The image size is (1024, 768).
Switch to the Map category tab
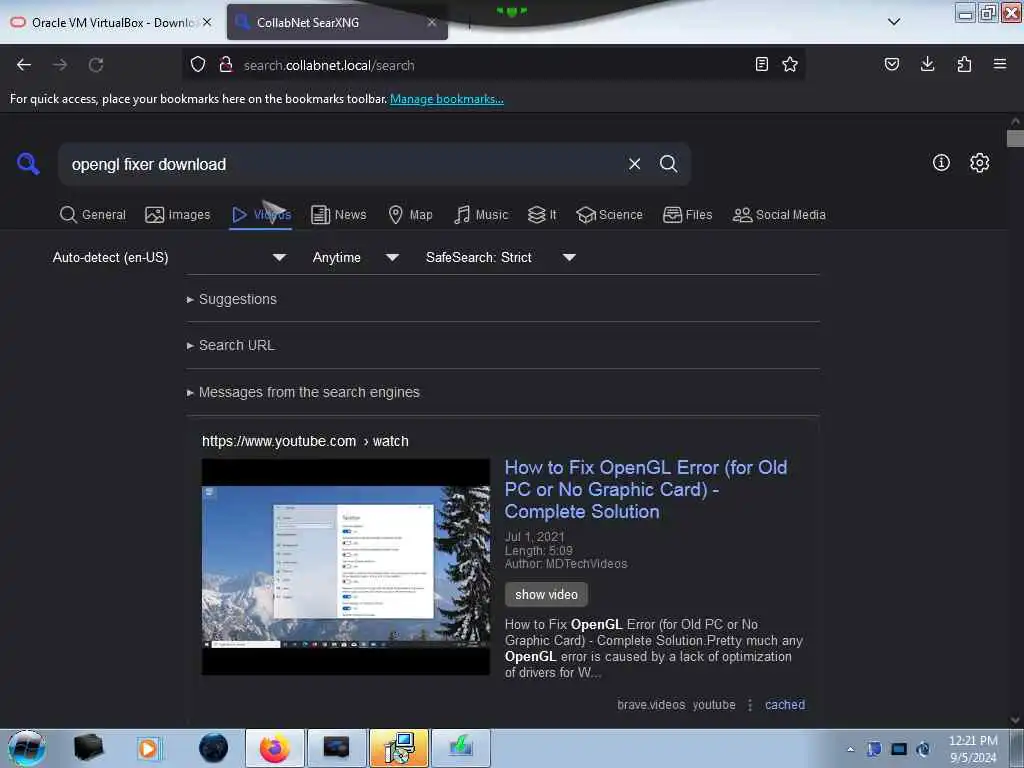click(410, 215)
